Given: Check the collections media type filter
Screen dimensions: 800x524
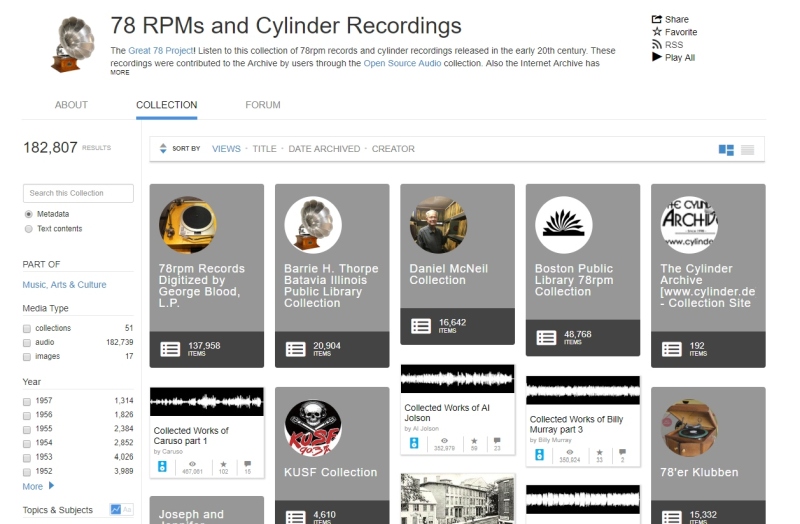Looking at the screenshot, I should (27, 329).
